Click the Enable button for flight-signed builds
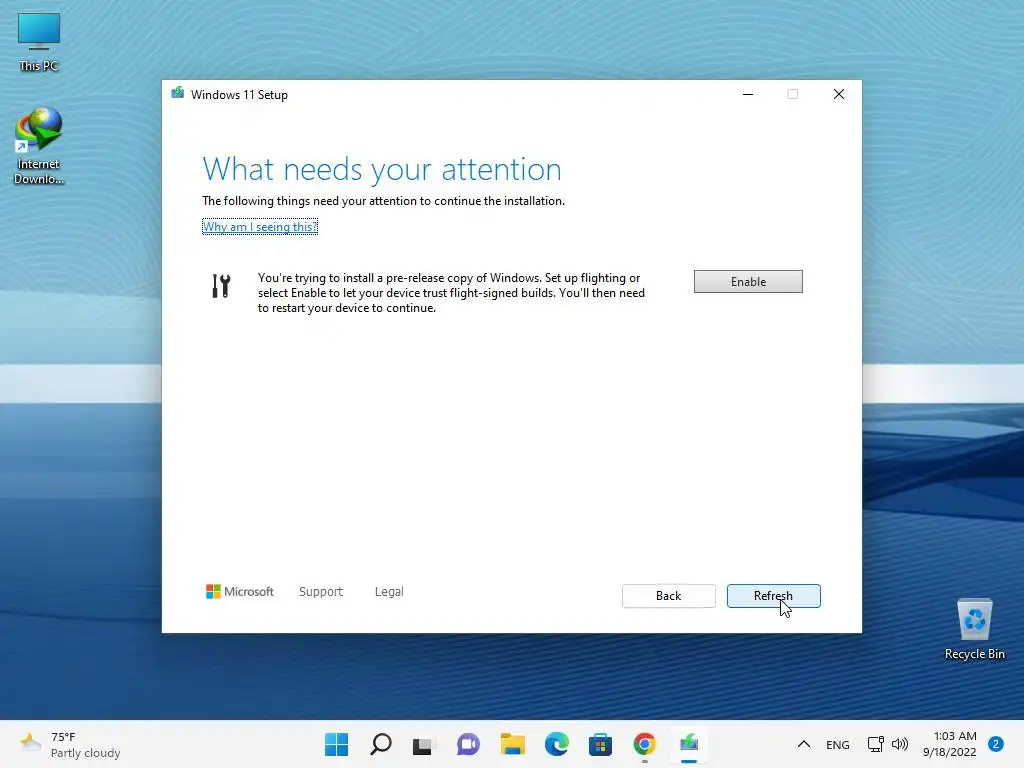The height and width of the screenshot is (768, 1024). [x=748, y=281]
